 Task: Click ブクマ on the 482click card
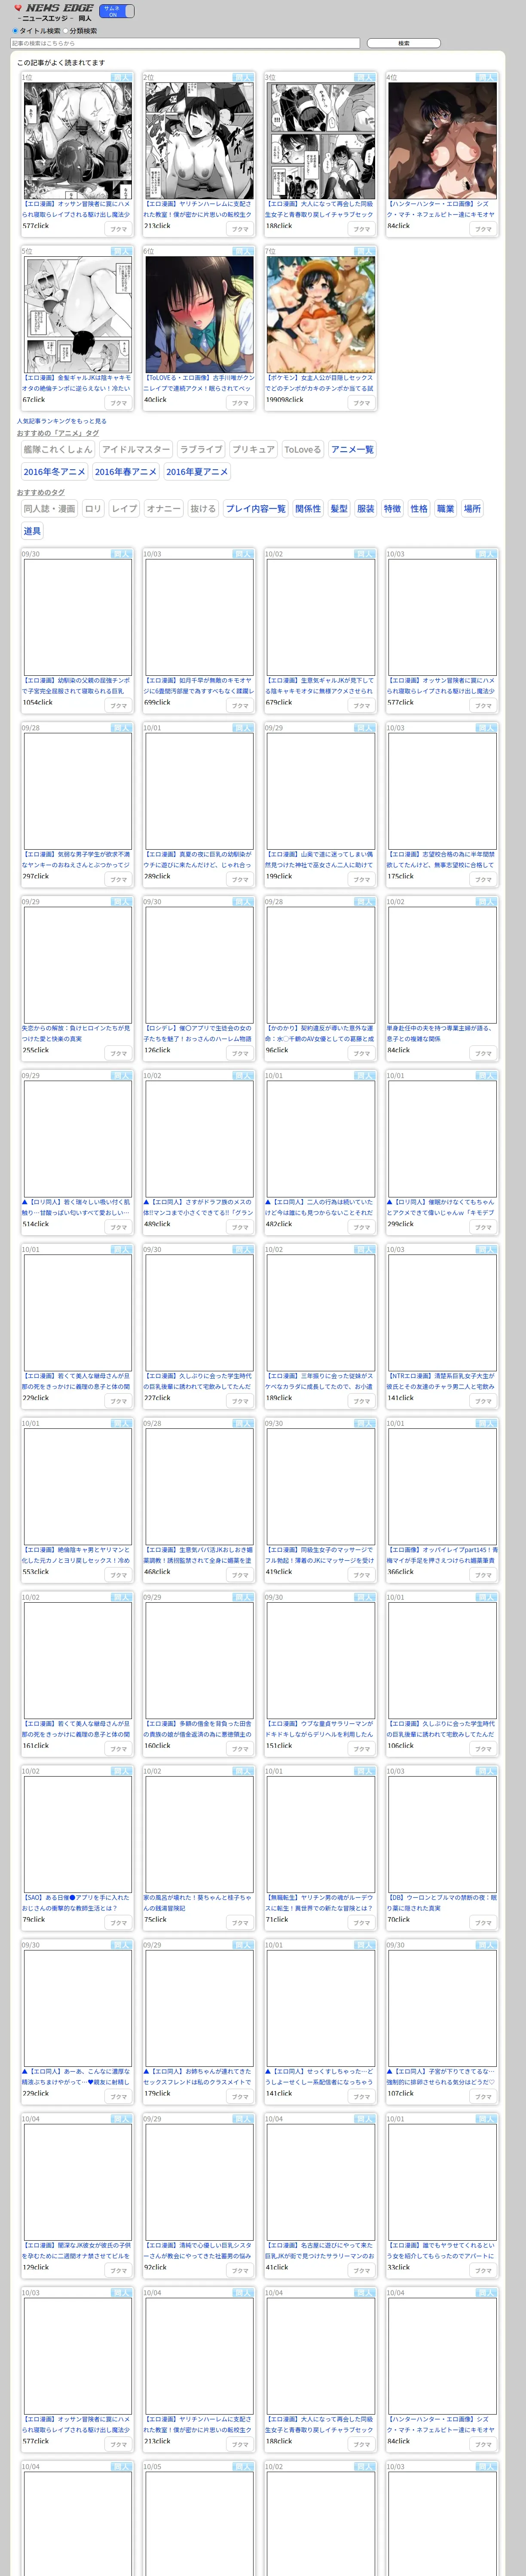(x=362, y=1228)
